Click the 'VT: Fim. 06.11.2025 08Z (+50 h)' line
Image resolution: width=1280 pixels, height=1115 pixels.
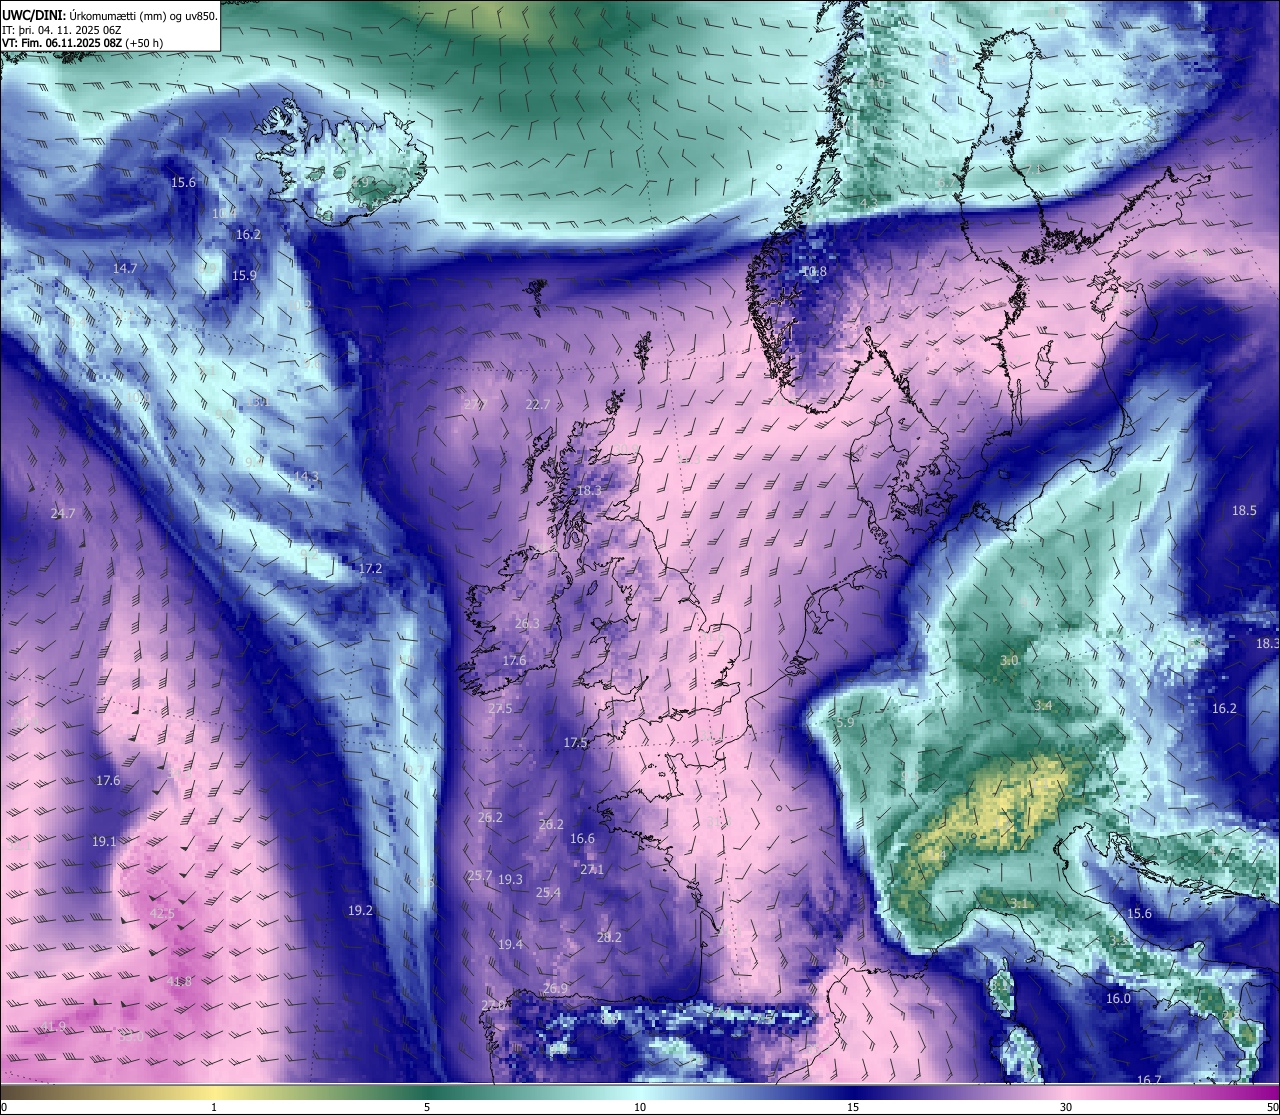(x=84, y=43)
